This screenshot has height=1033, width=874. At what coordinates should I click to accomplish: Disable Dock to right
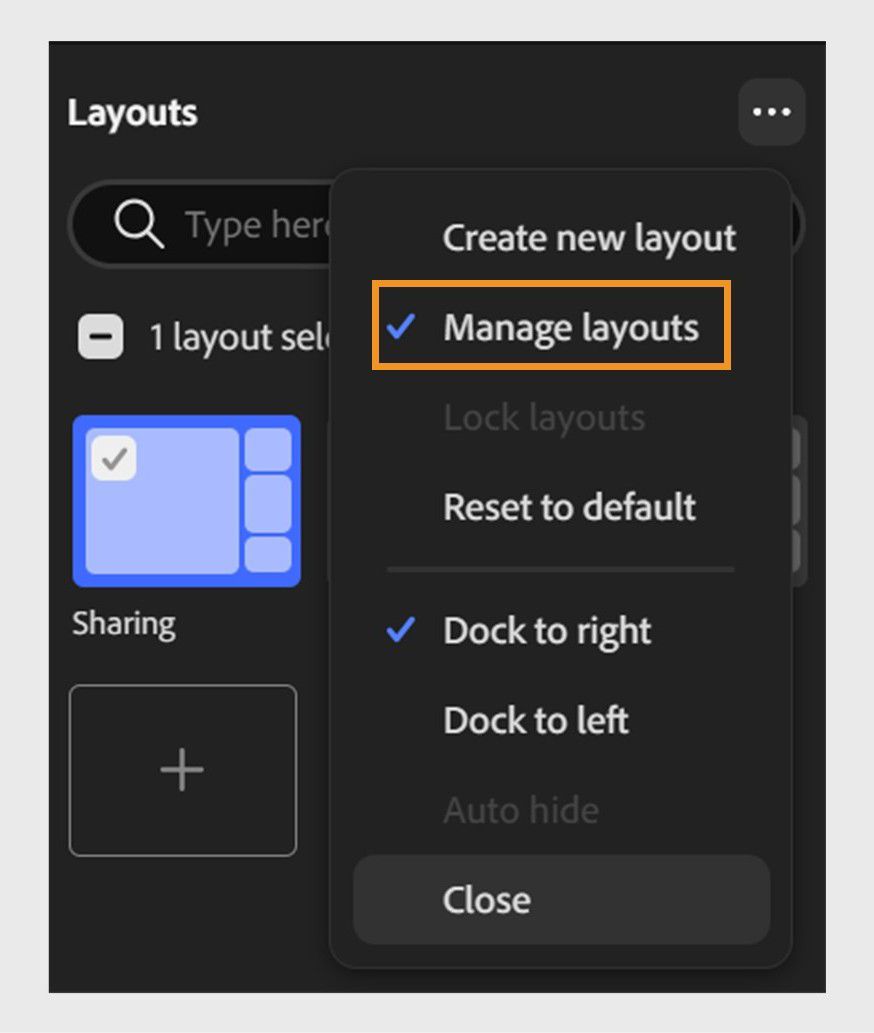547,631
